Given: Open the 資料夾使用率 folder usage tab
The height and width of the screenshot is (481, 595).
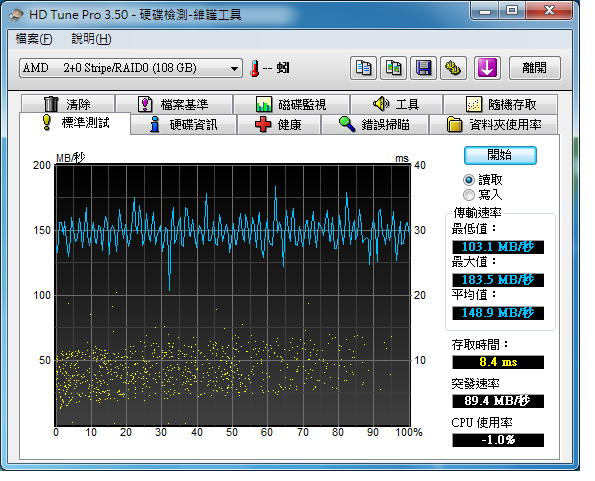Looking at the screenshot, I should click(x=494, y=124).
